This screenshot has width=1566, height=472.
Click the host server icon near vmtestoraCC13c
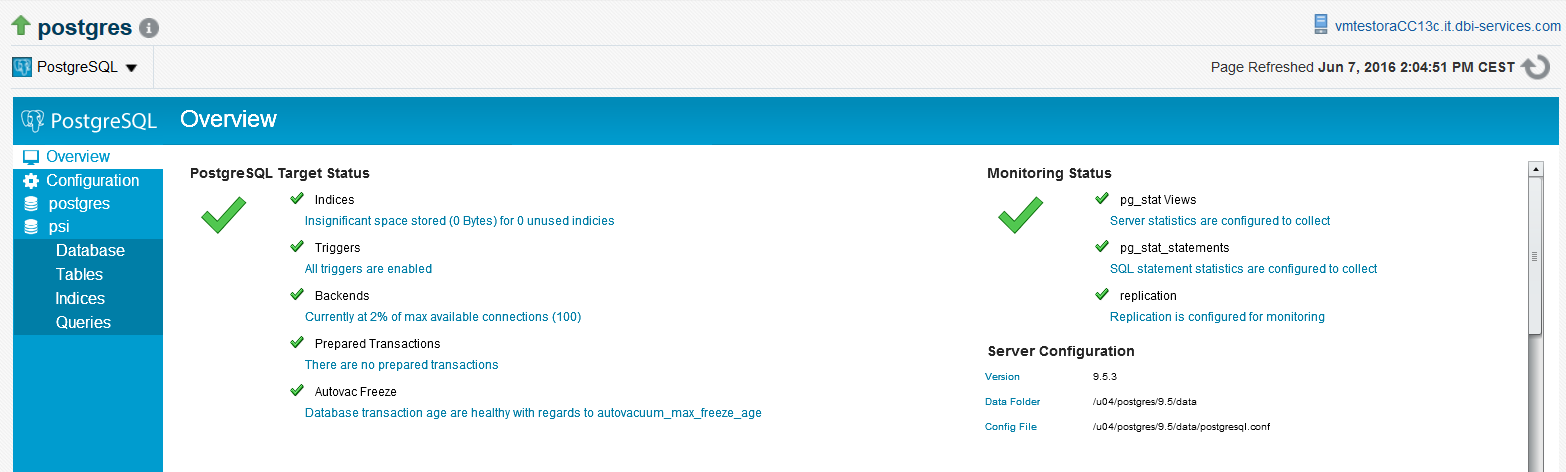[1322, 26]
